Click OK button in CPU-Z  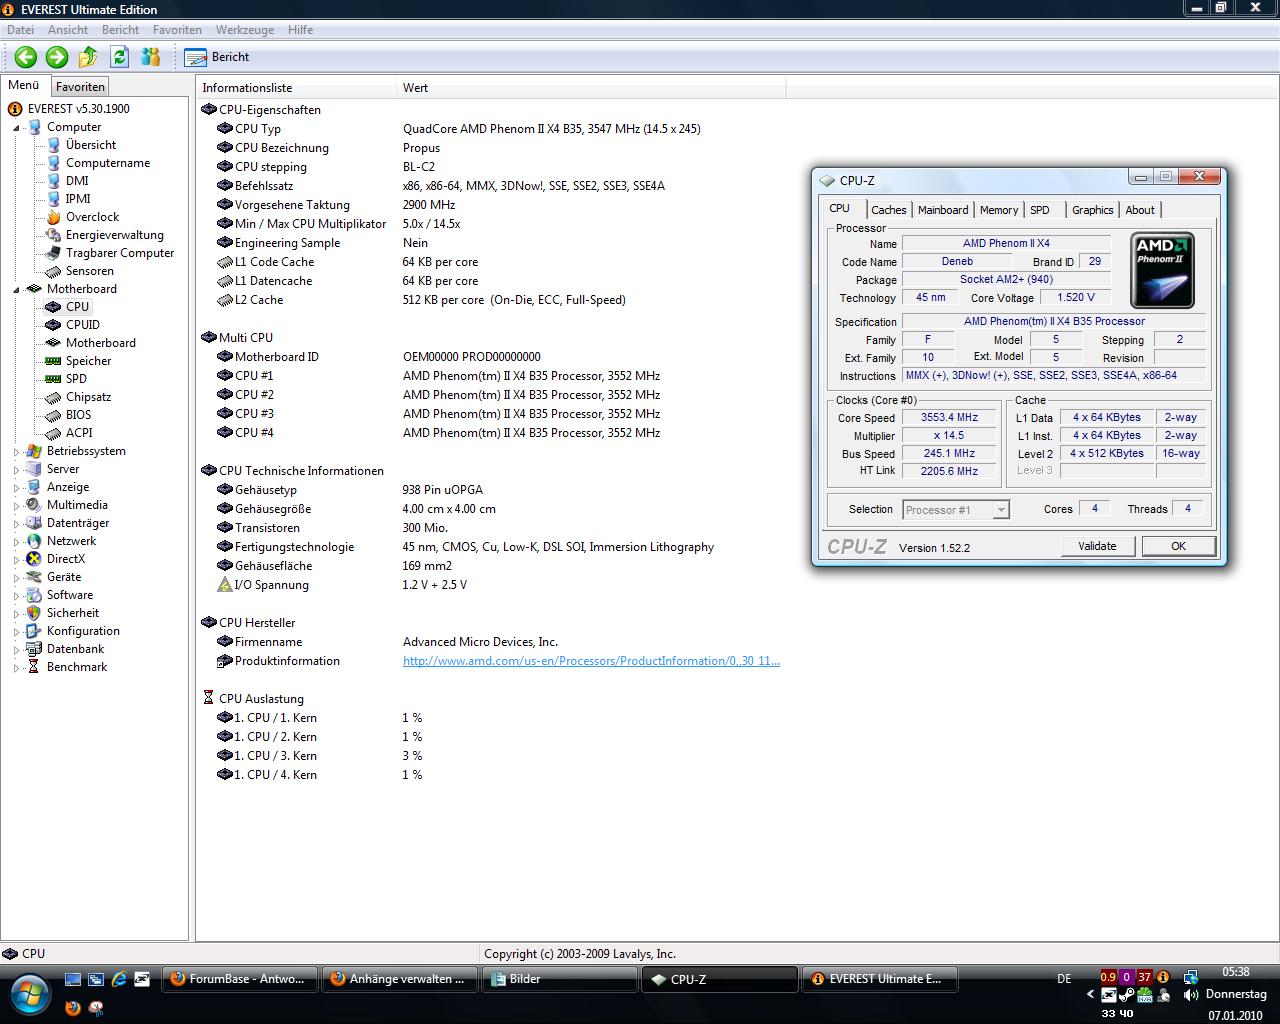1178,546
